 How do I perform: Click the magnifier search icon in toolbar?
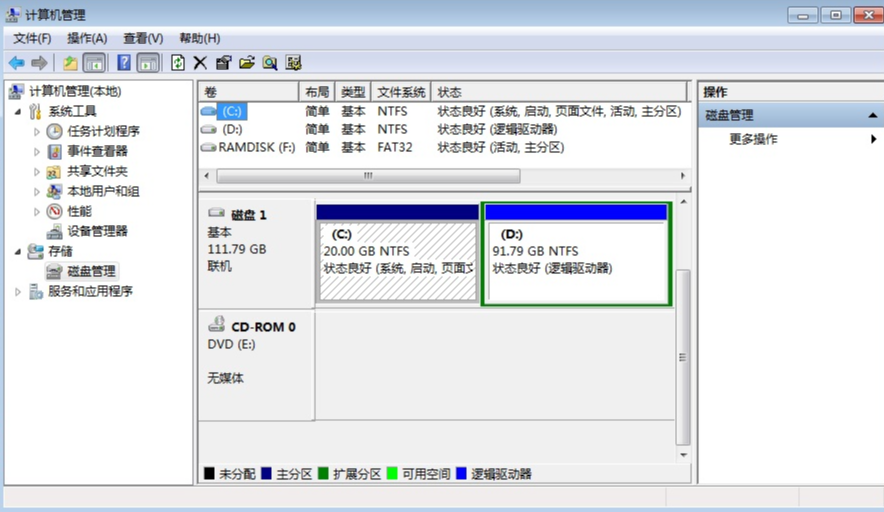coord(270,63)
